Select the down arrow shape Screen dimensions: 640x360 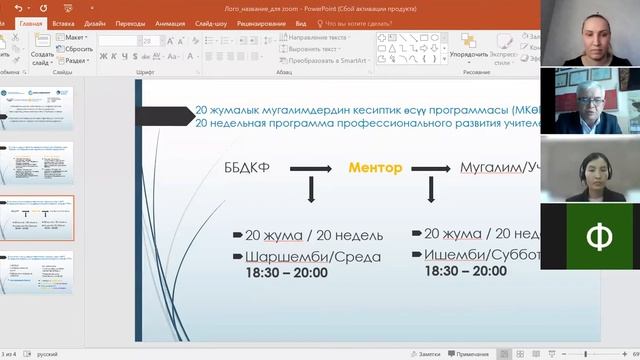point(435,48)
